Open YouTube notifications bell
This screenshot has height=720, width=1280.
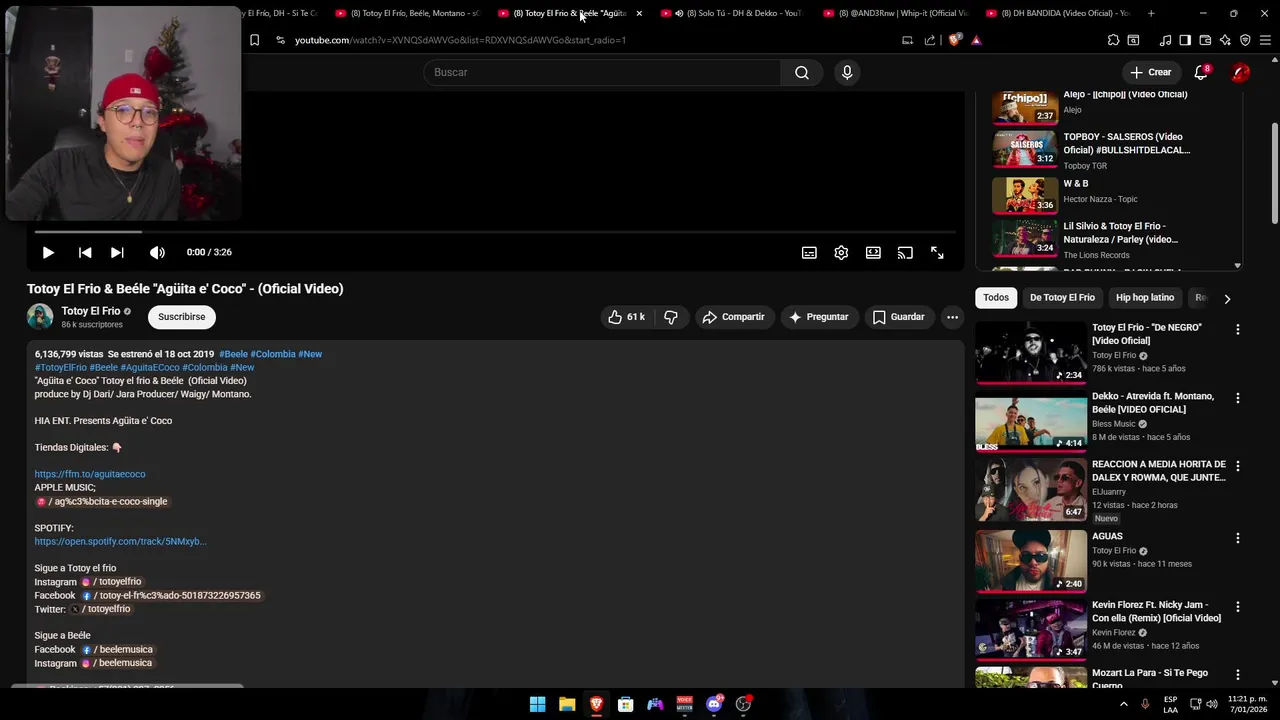coord(1201,72)
